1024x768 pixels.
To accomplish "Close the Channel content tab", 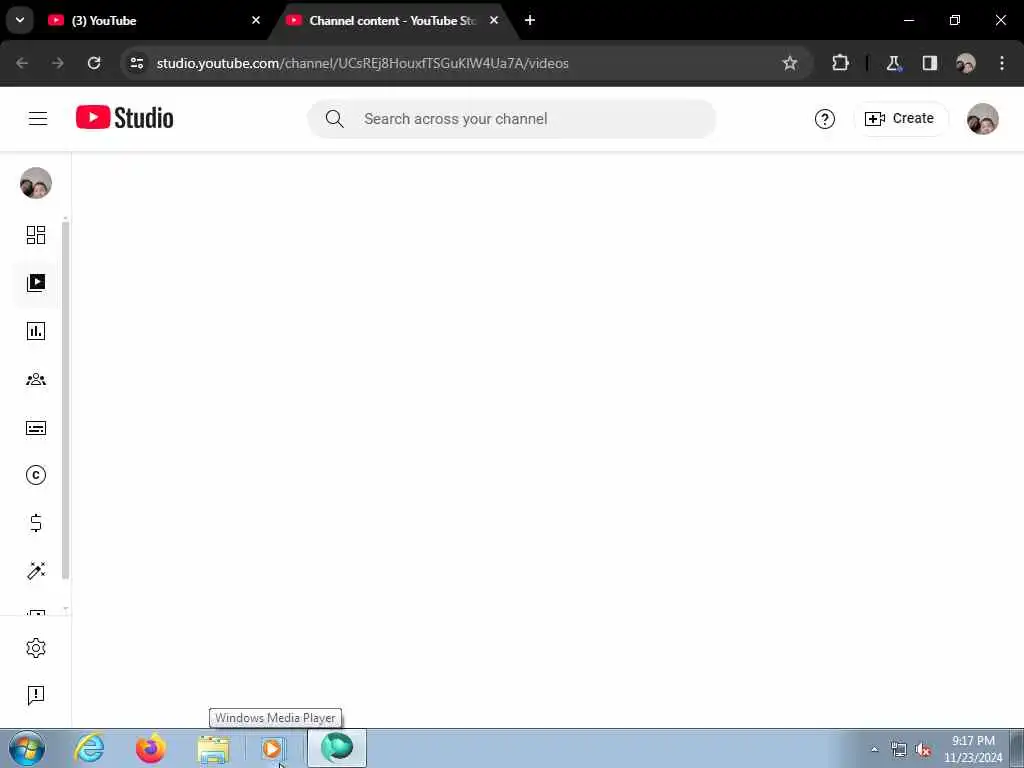I will 494,20.
